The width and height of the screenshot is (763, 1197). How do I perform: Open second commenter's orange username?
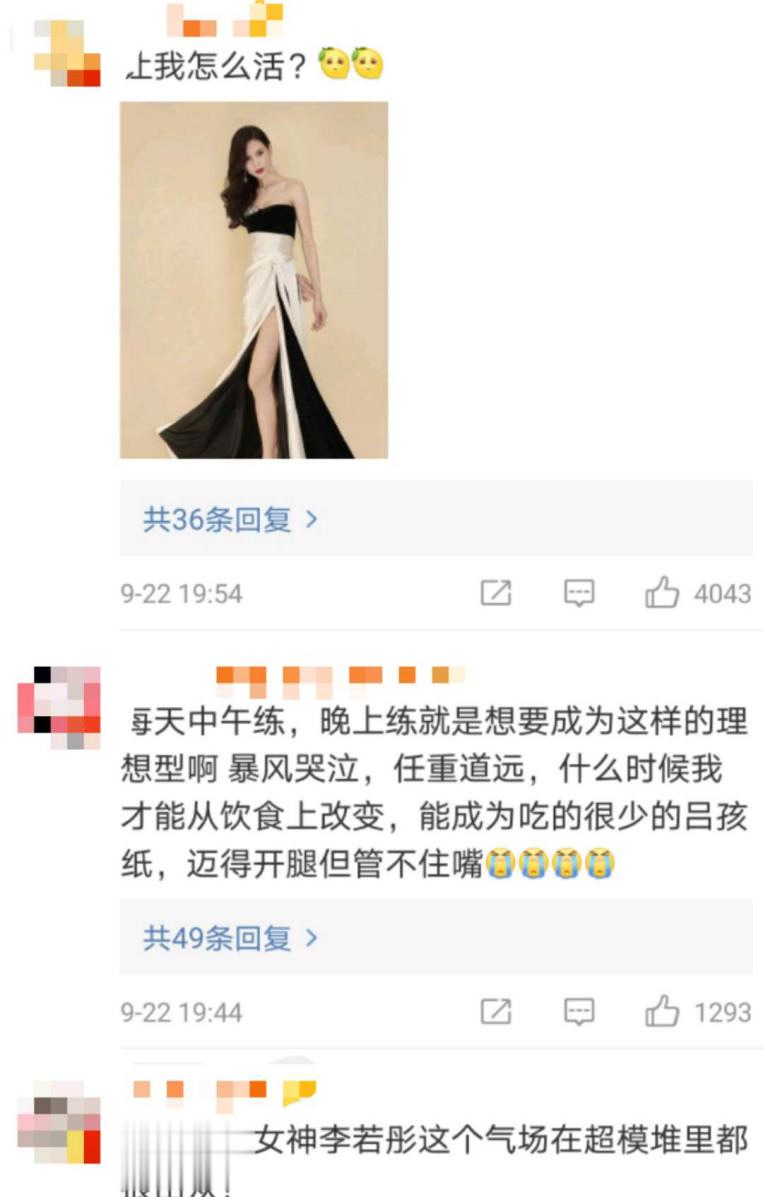tap(341, 682)
